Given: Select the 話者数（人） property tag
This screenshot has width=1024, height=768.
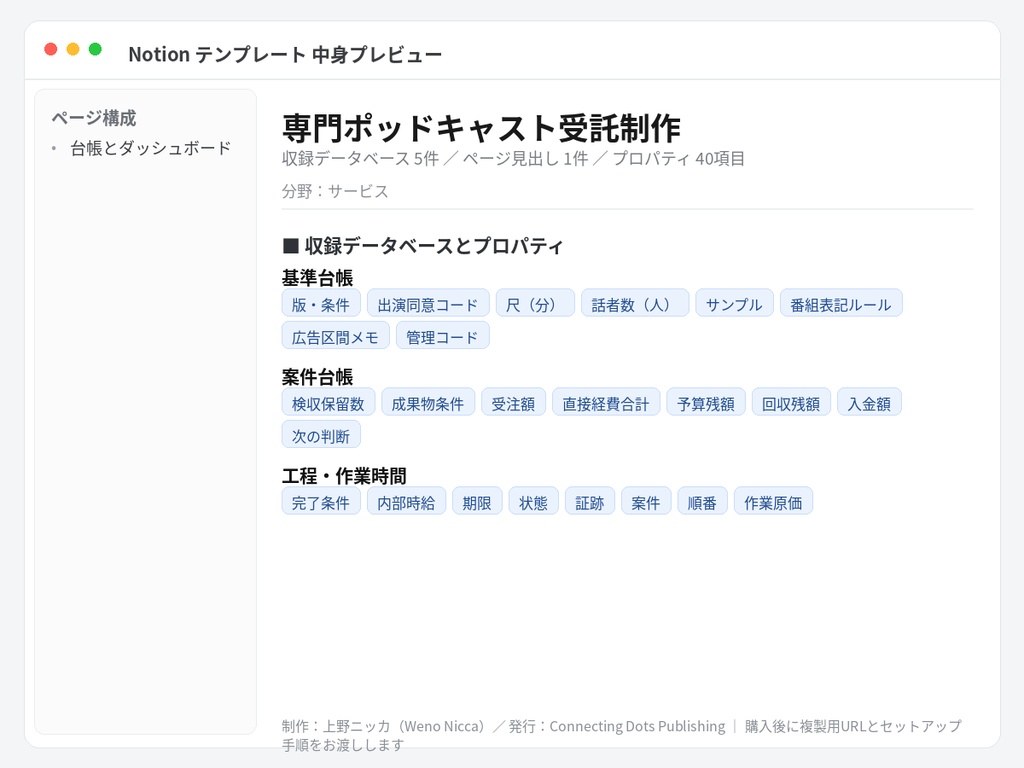Looking at the screenshot, I should pyautogui.click(x=635, y=303).
